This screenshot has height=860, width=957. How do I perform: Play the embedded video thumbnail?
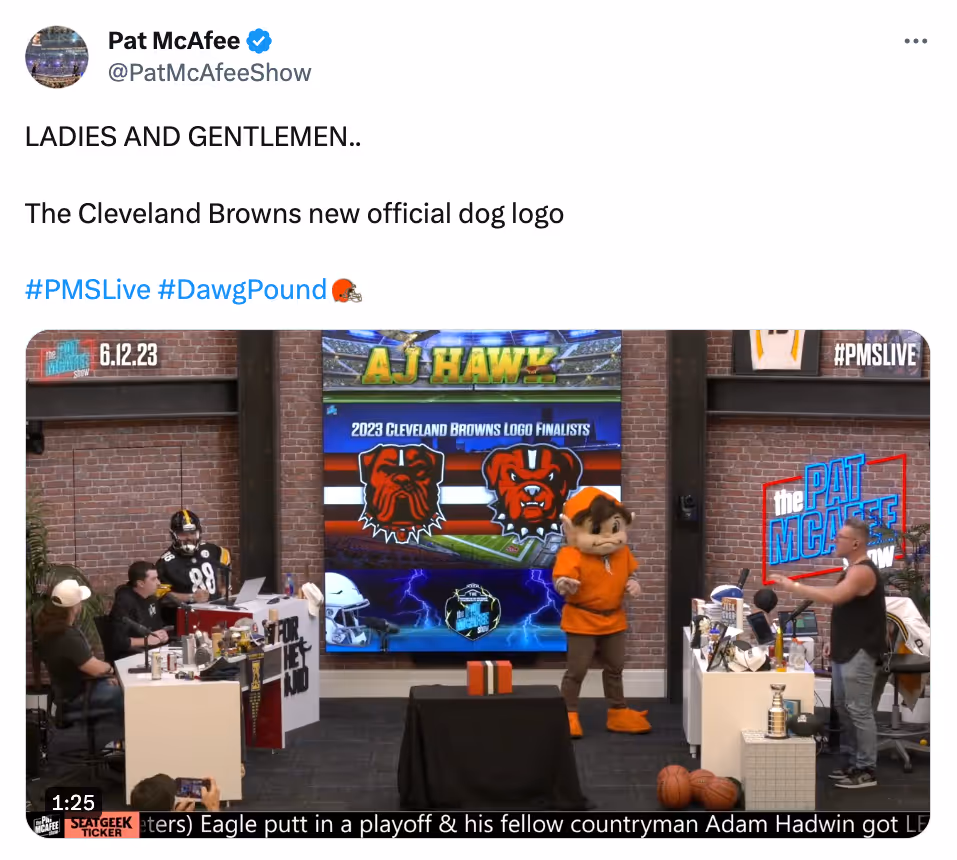pyautogui.click(x=478, y=584)
